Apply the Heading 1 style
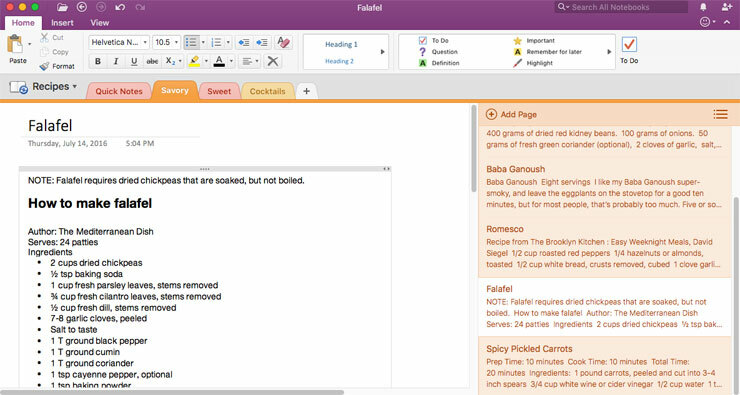This screenshot has height=395, width=740. pyautogui.click(x=341, y=44)
